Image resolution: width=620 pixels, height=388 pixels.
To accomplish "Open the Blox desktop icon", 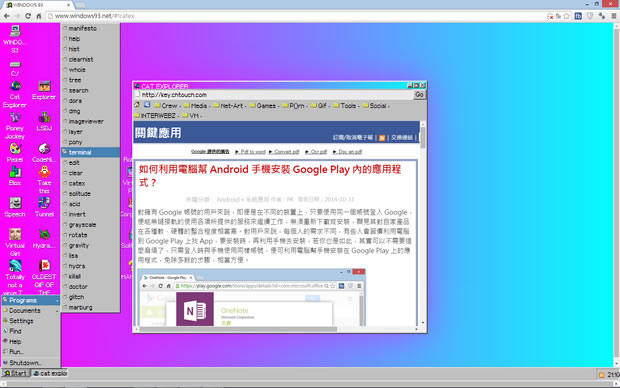I will click(x=15, y=176).
